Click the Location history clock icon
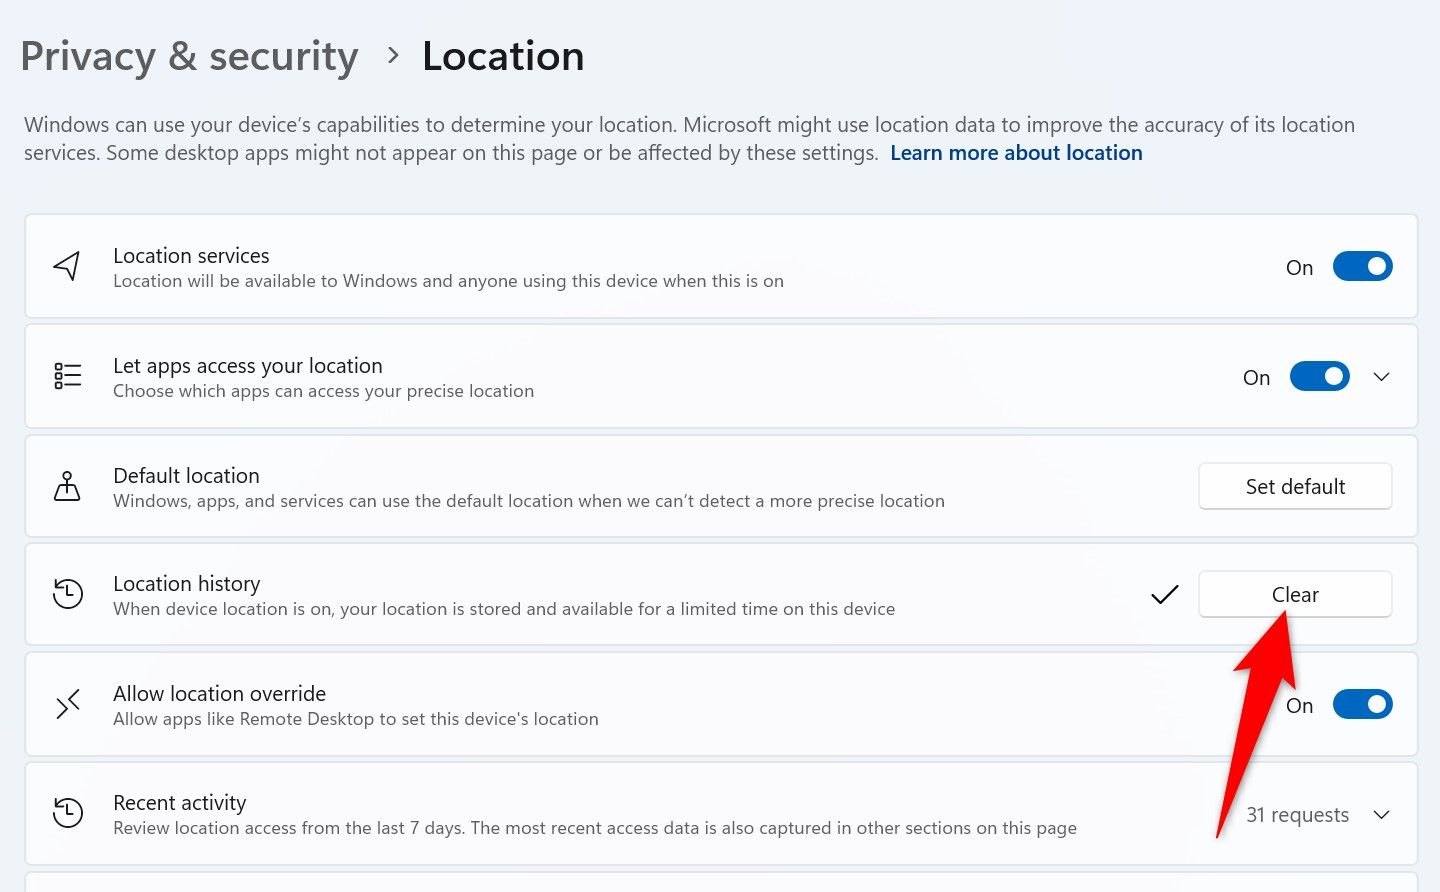This screenshot has width=1440, height=892. [x=67, y=594]
